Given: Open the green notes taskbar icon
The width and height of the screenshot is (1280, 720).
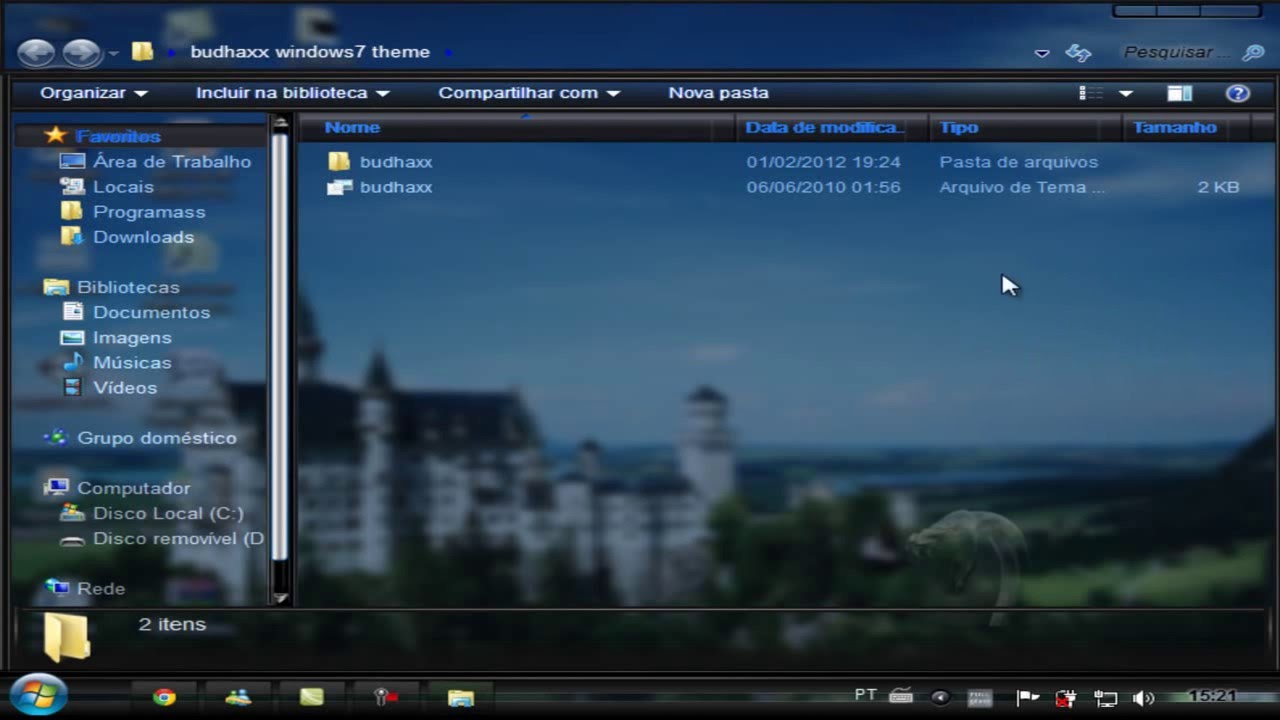Looking at the screenshot, I should 312,697.
